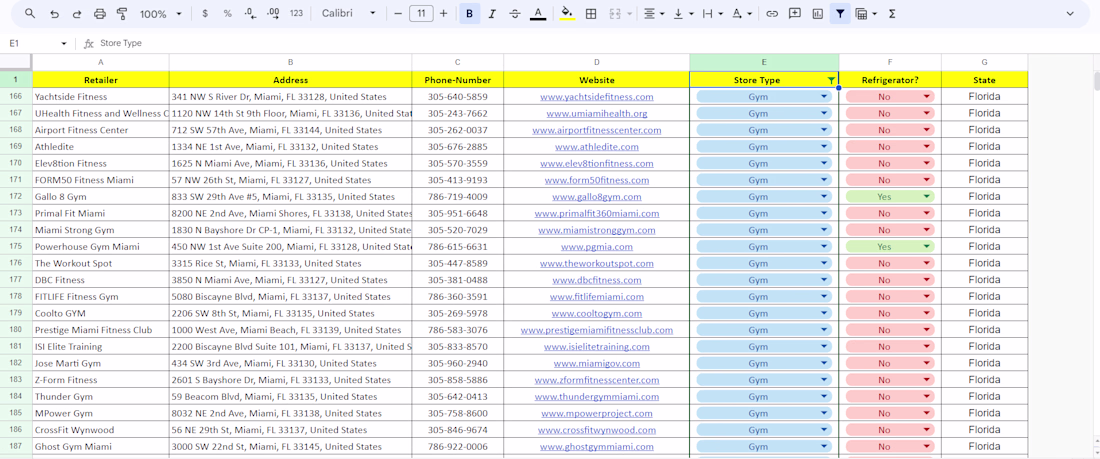This screenshot has height=459, width=1100.
Task: Toggle the active filter button in toolbar
Action: 840,13
